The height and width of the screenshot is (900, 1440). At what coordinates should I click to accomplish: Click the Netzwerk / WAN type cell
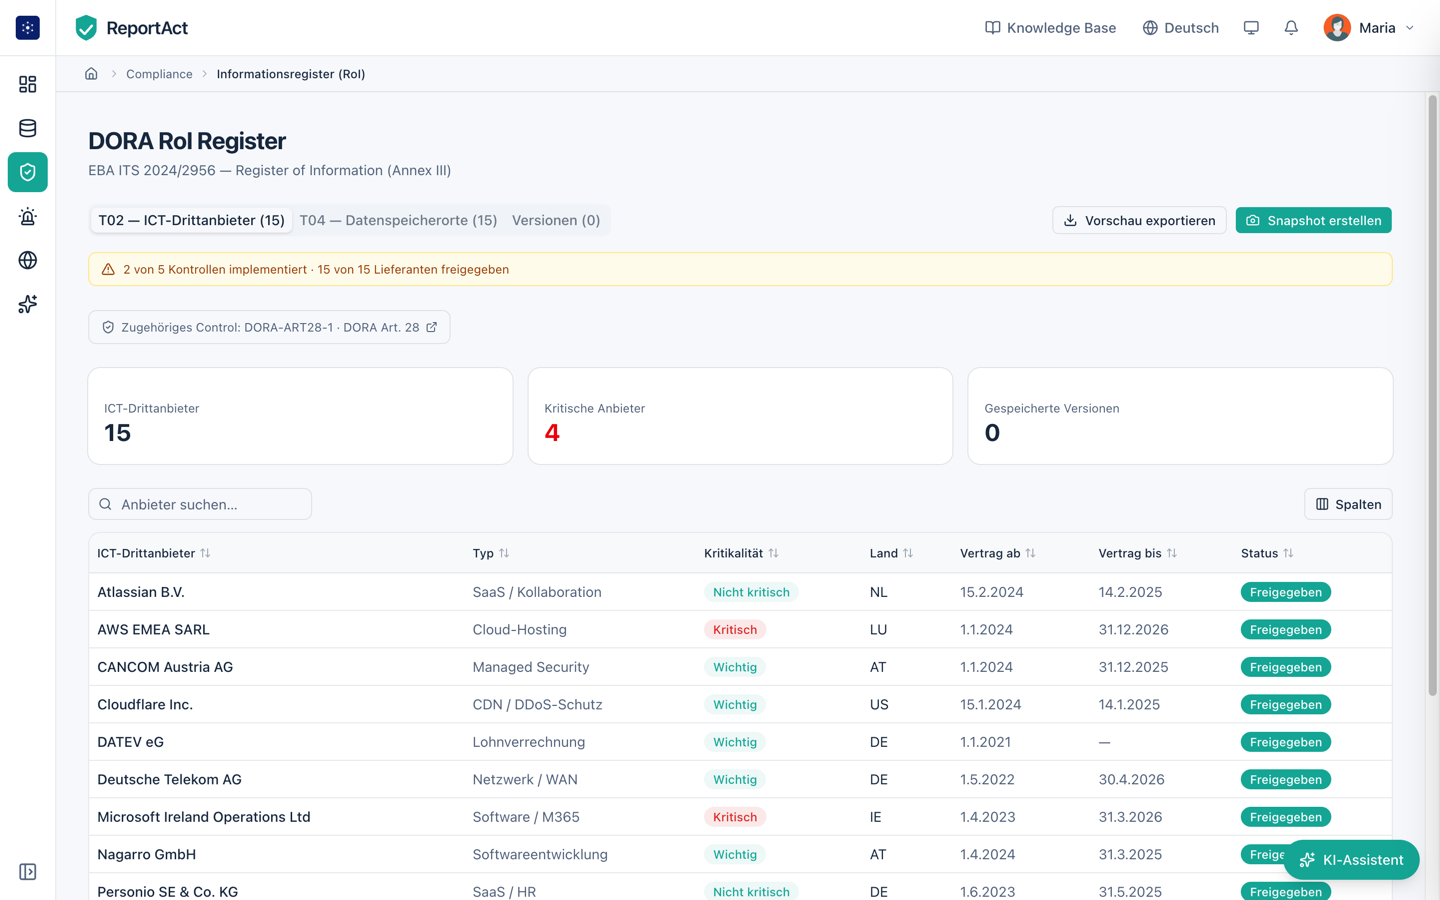point(525,780)
